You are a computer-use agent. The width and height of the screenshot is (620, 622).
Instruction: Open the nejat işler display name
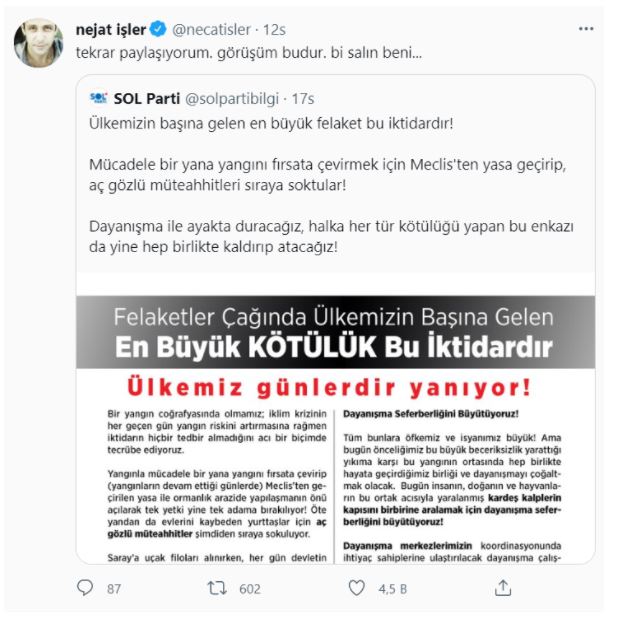tap(111, 30)
